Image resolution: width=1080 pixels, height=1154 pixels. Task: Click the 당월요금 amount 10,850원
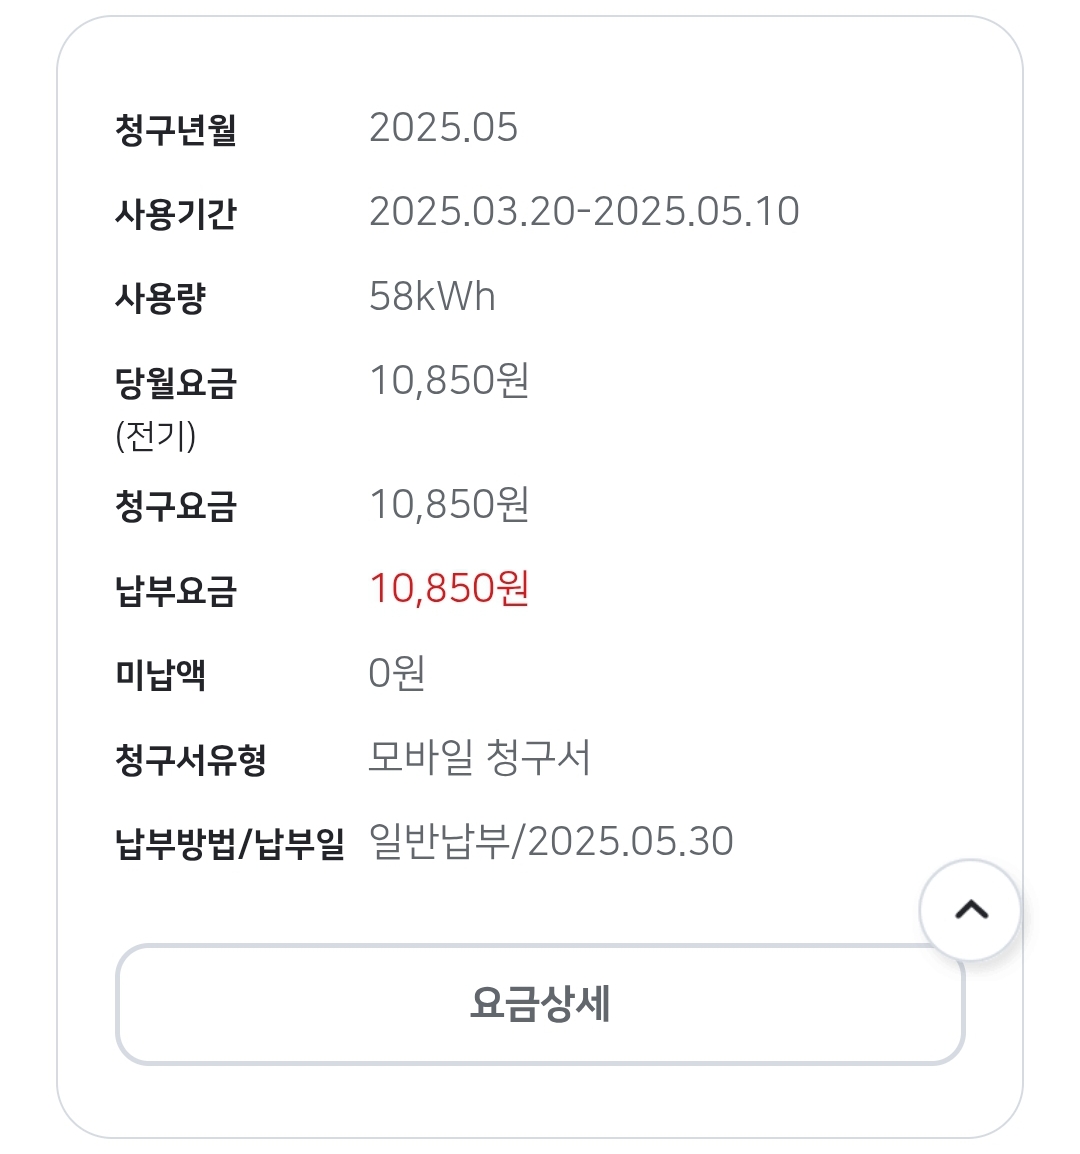click(449, 381)
